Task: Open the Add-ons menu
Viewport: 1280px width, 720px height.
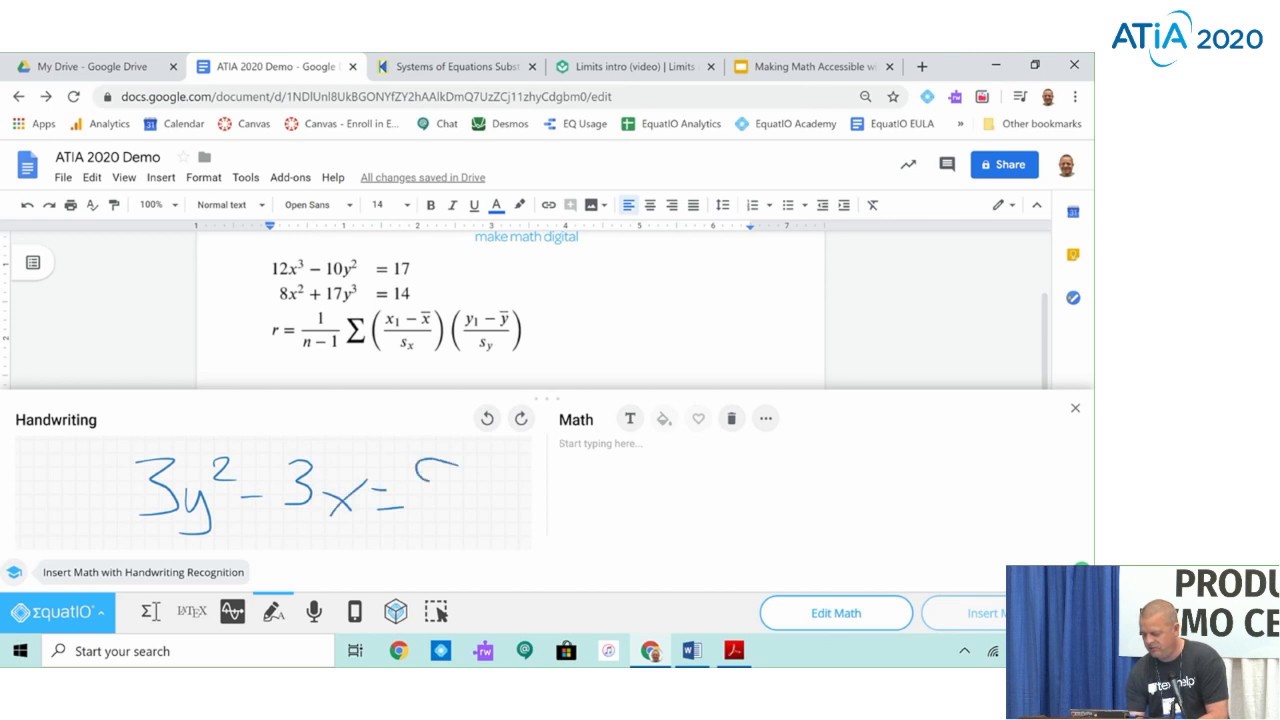Action: 290,177
